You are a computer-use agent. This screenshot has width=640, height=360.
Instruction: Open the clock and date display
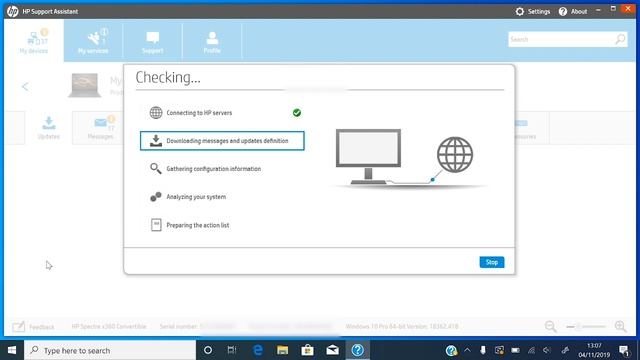pyautogui.click(x=594, y=350)
